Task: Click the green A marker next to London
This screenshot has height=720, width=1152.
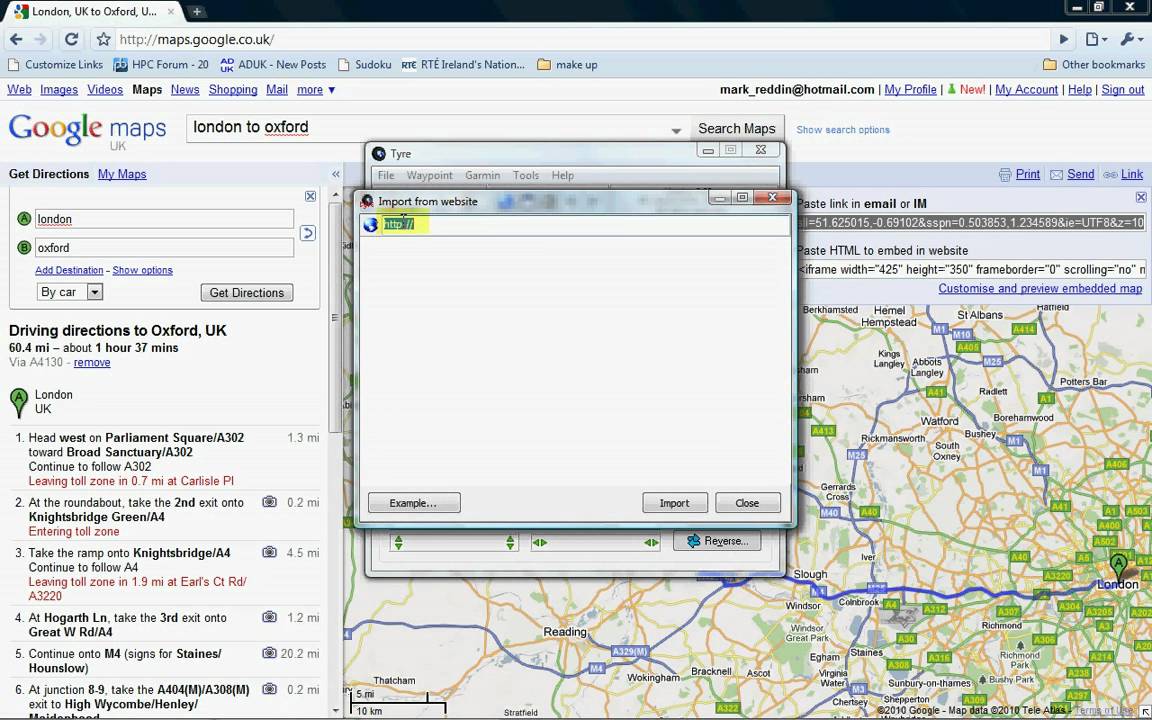Action: click(x=18, y=403)
